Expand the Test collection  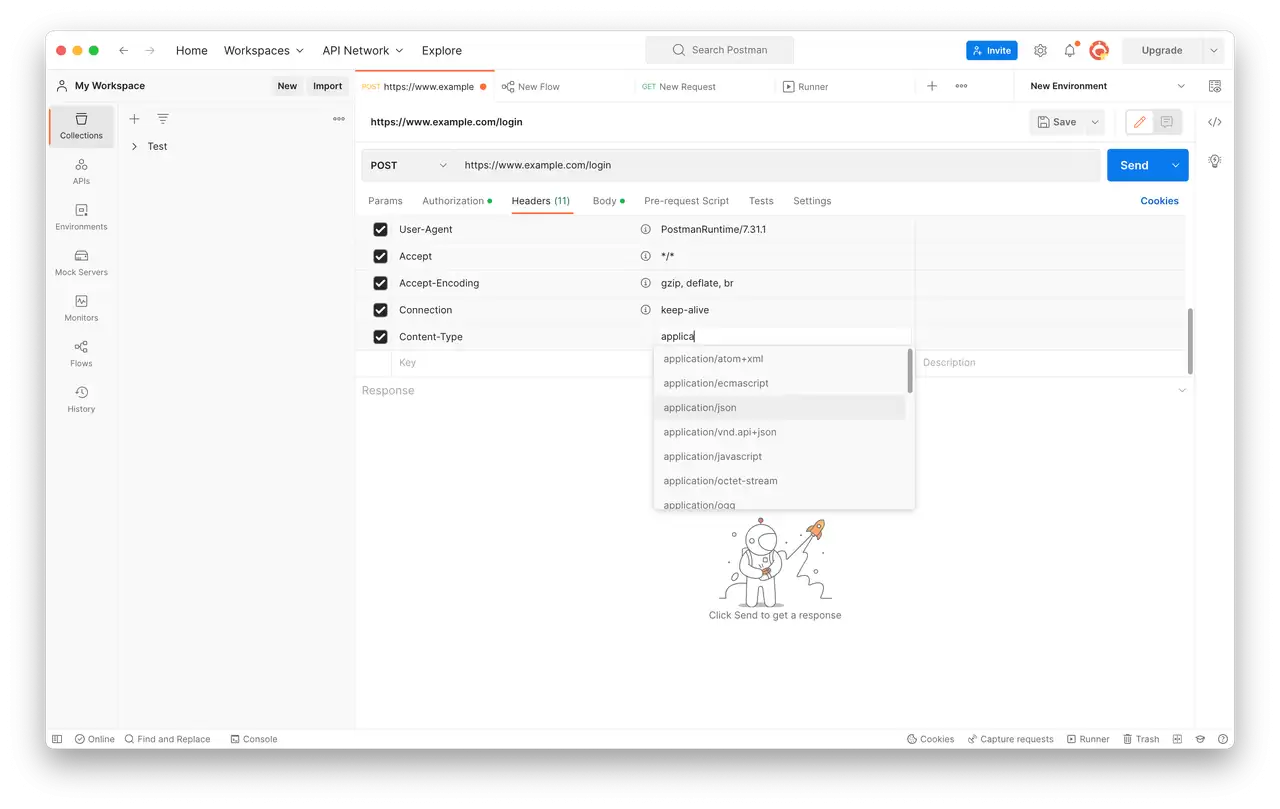point(134,146)
